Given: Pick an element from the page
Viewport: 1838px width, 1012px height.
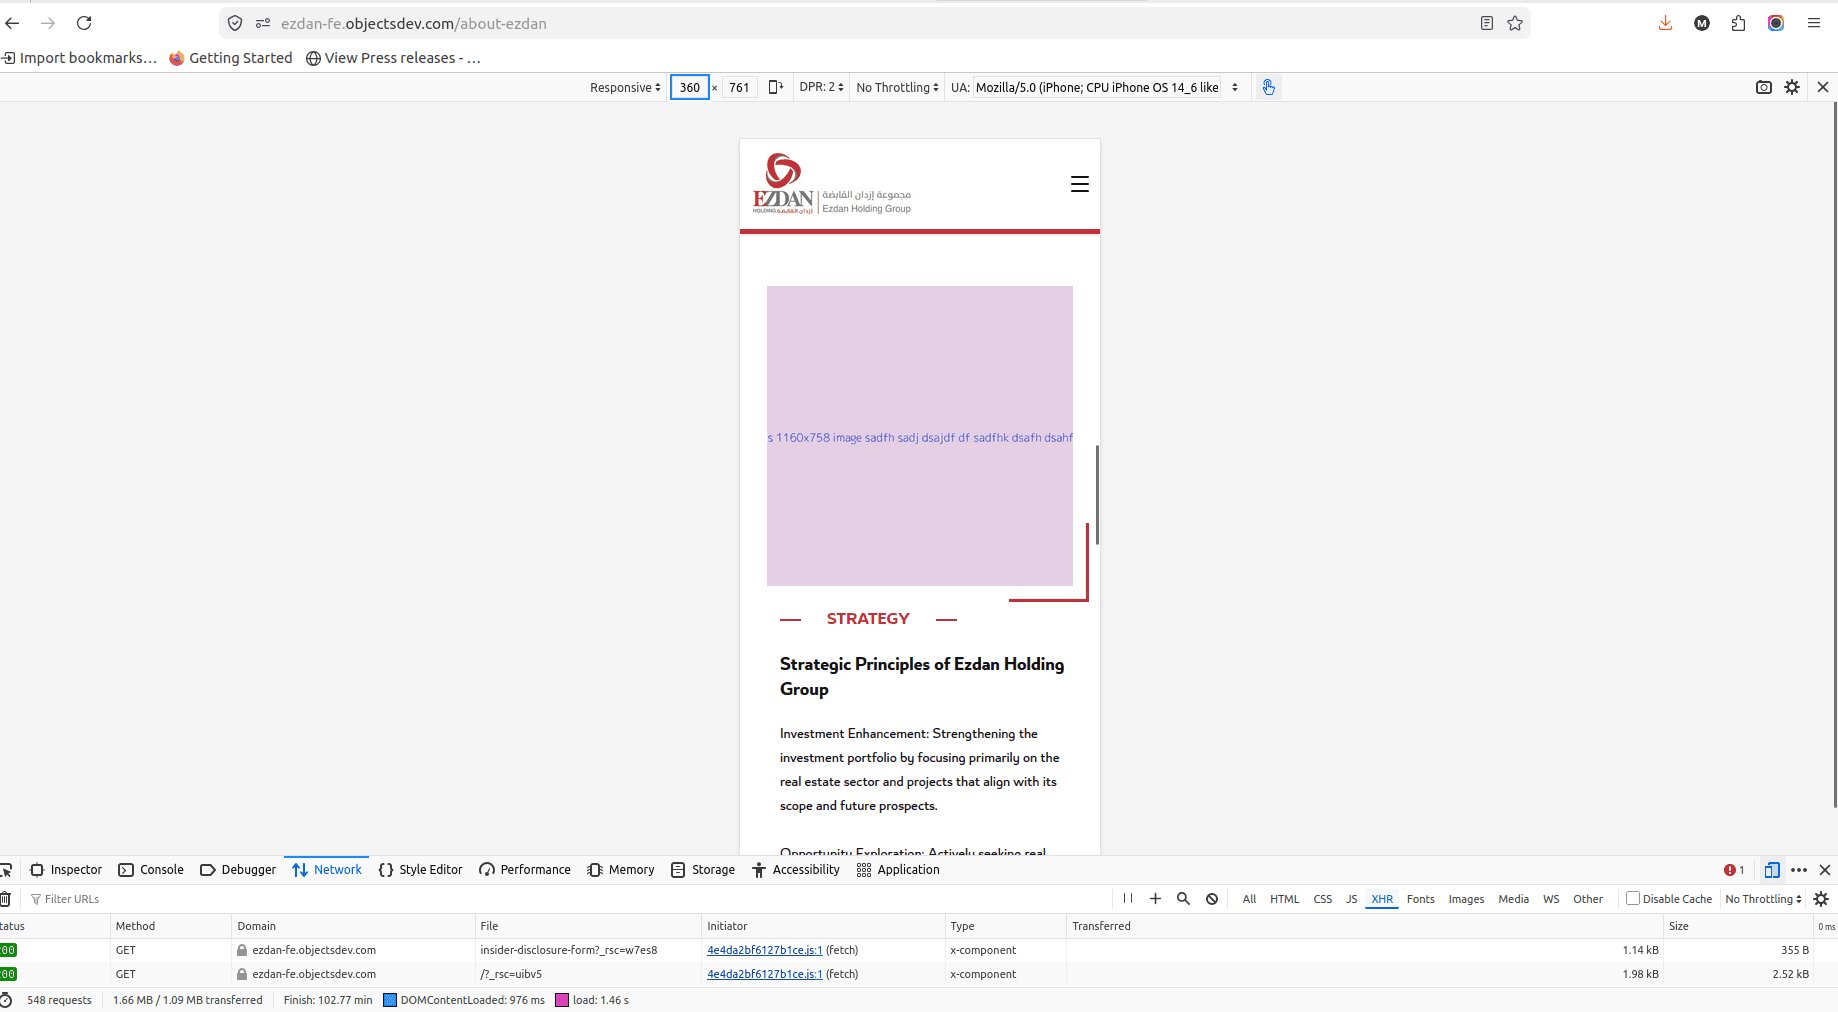Looking at the screenshot, I should tap(6, 870).
